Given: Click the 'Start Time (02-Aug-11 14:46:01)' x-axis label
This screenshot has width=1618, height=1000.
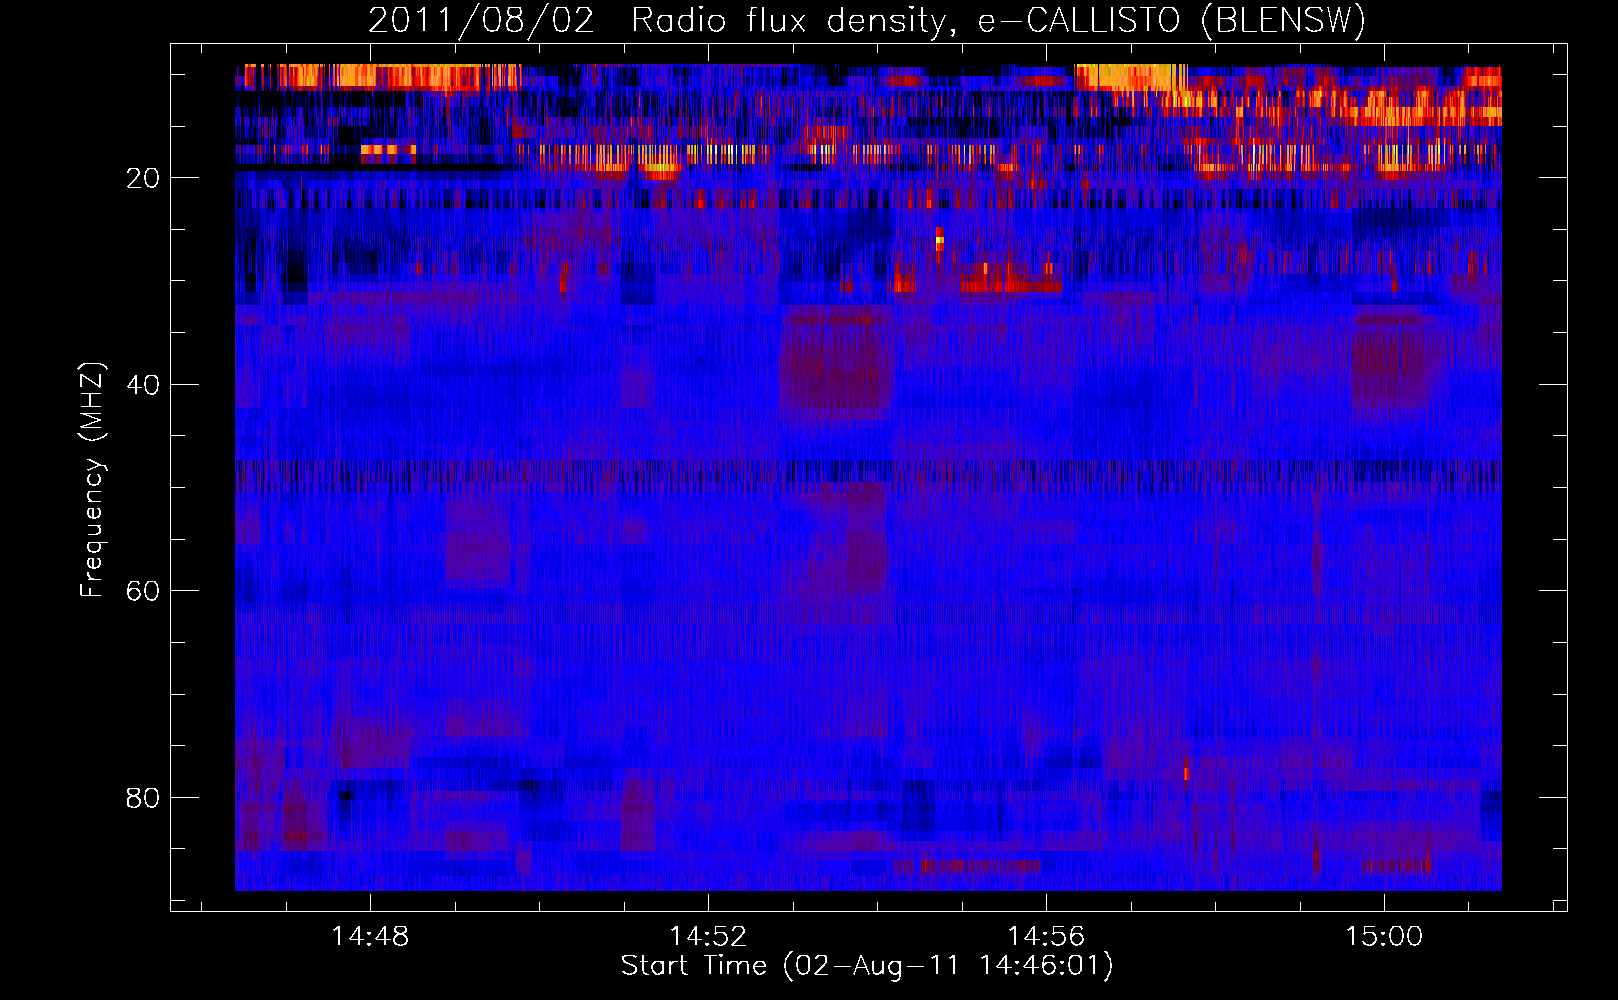Looking at the screenshot, I should 867,966.
